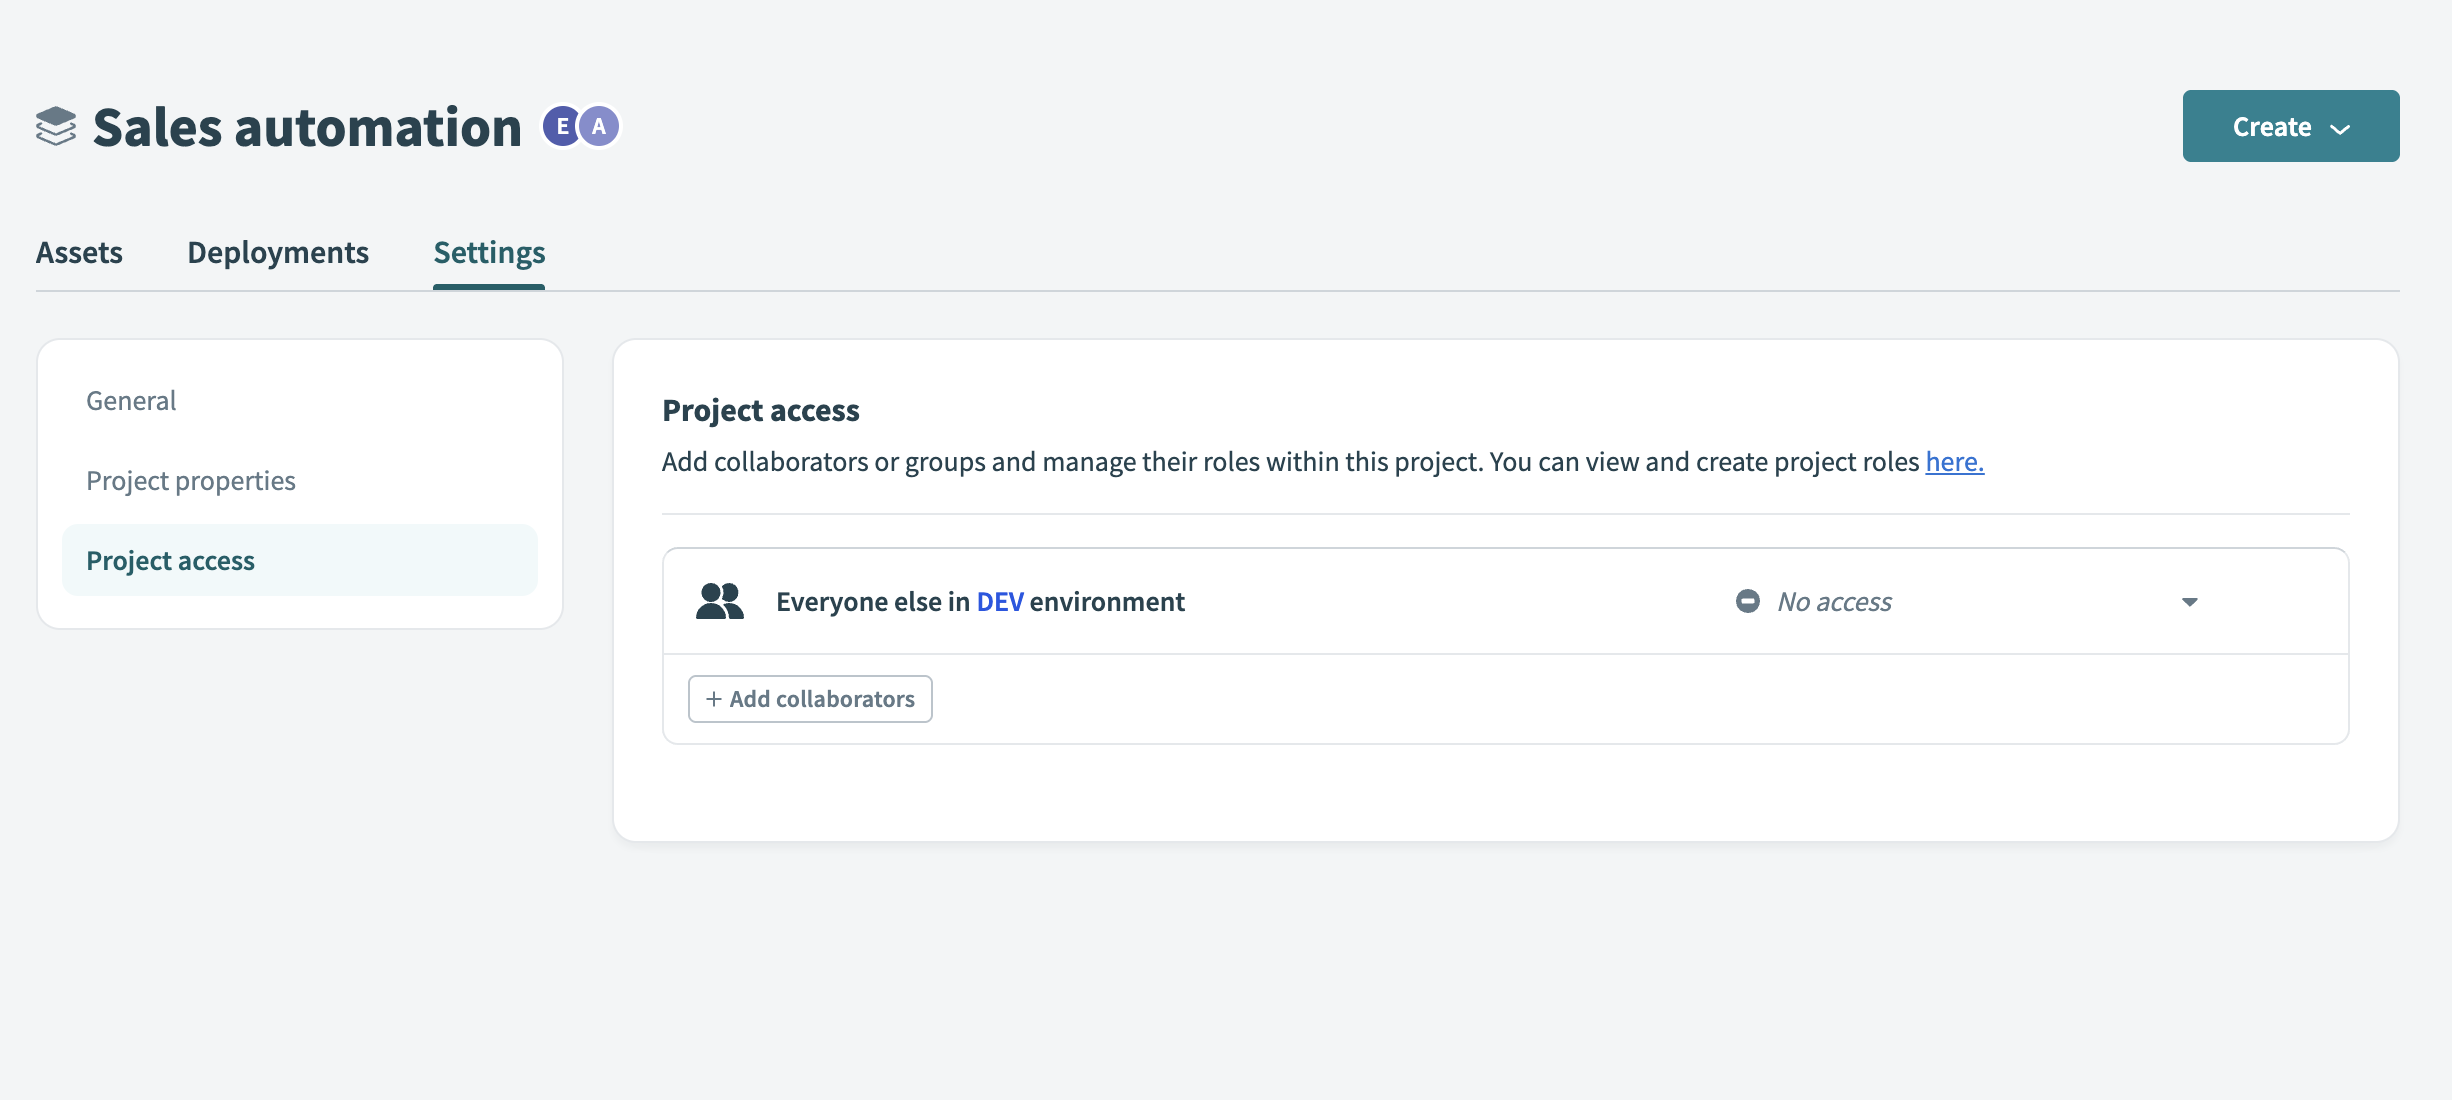Click the plus icon on Add collaborators
This screenshot has height=1100, width=2452.
coord(713,700)
